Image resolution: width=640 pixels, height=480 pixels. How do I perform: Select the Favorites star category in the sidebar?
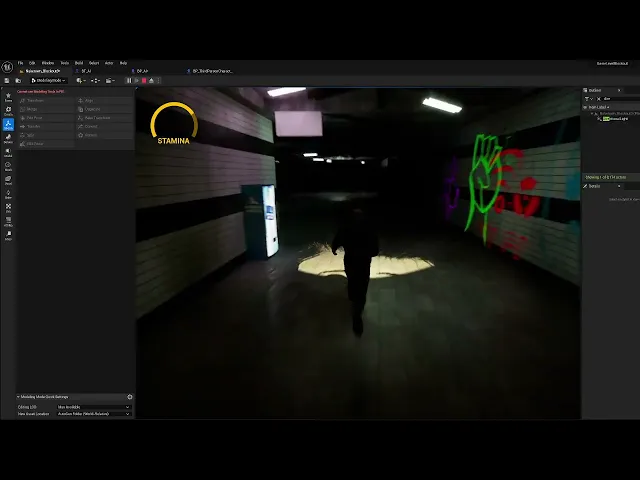point(8,97)
